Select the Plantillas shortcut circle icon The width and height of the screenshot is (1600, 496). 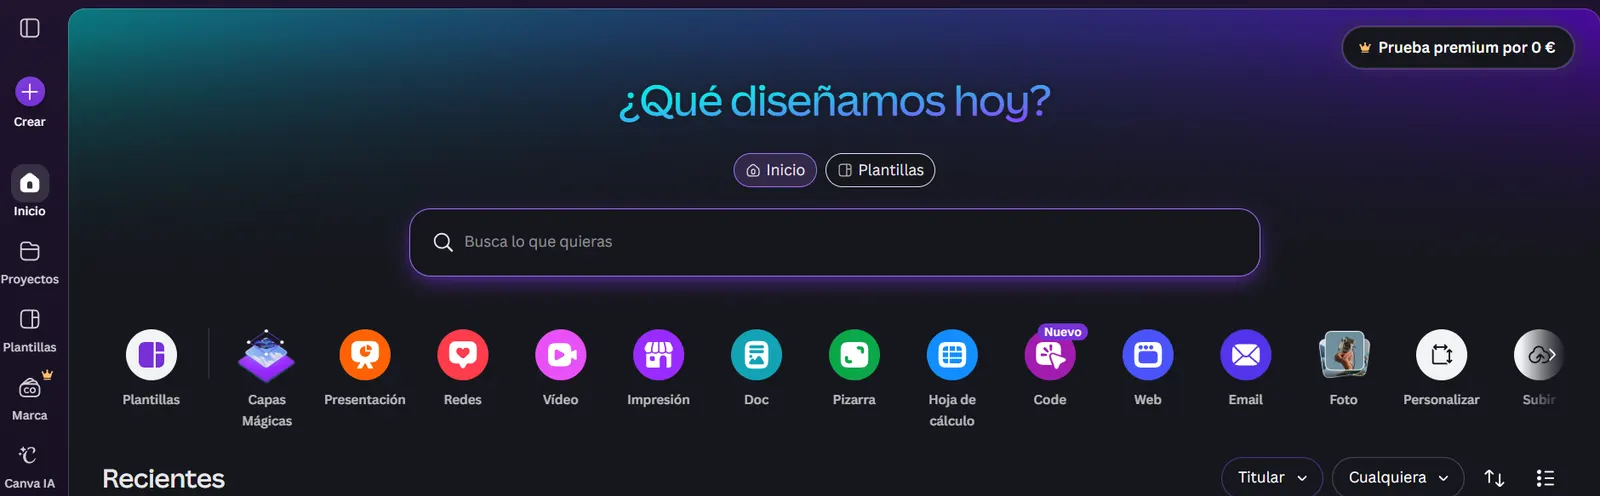click(x=151, y=355)
